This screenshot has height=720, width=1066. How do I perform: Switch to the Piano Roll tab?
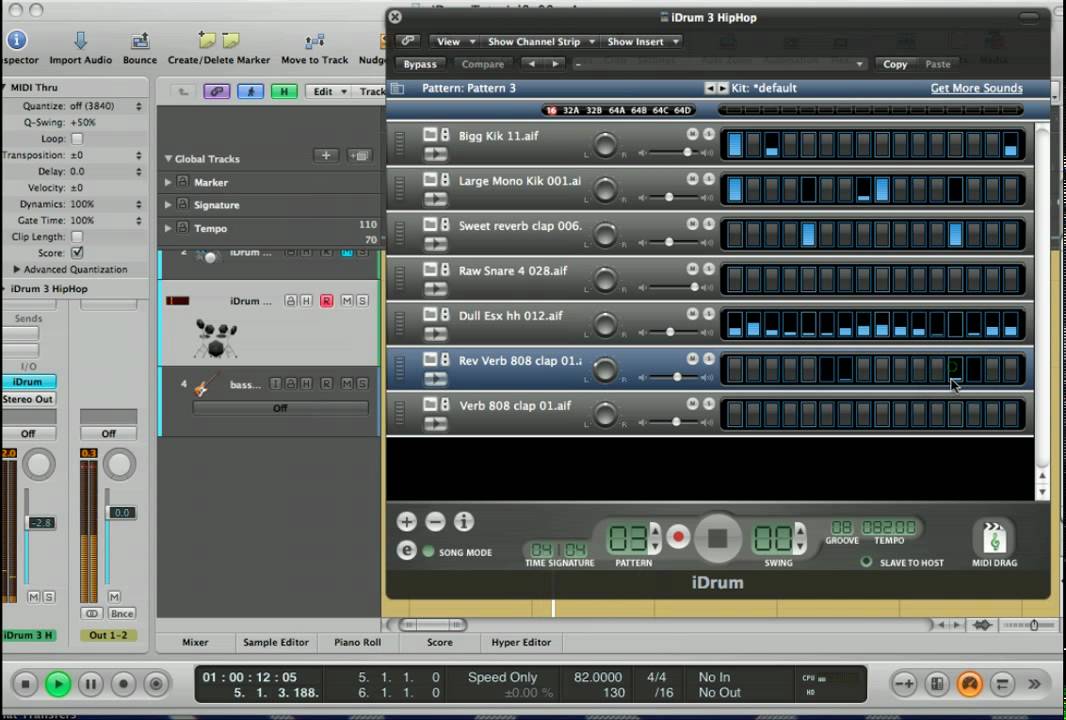point(358,642)
